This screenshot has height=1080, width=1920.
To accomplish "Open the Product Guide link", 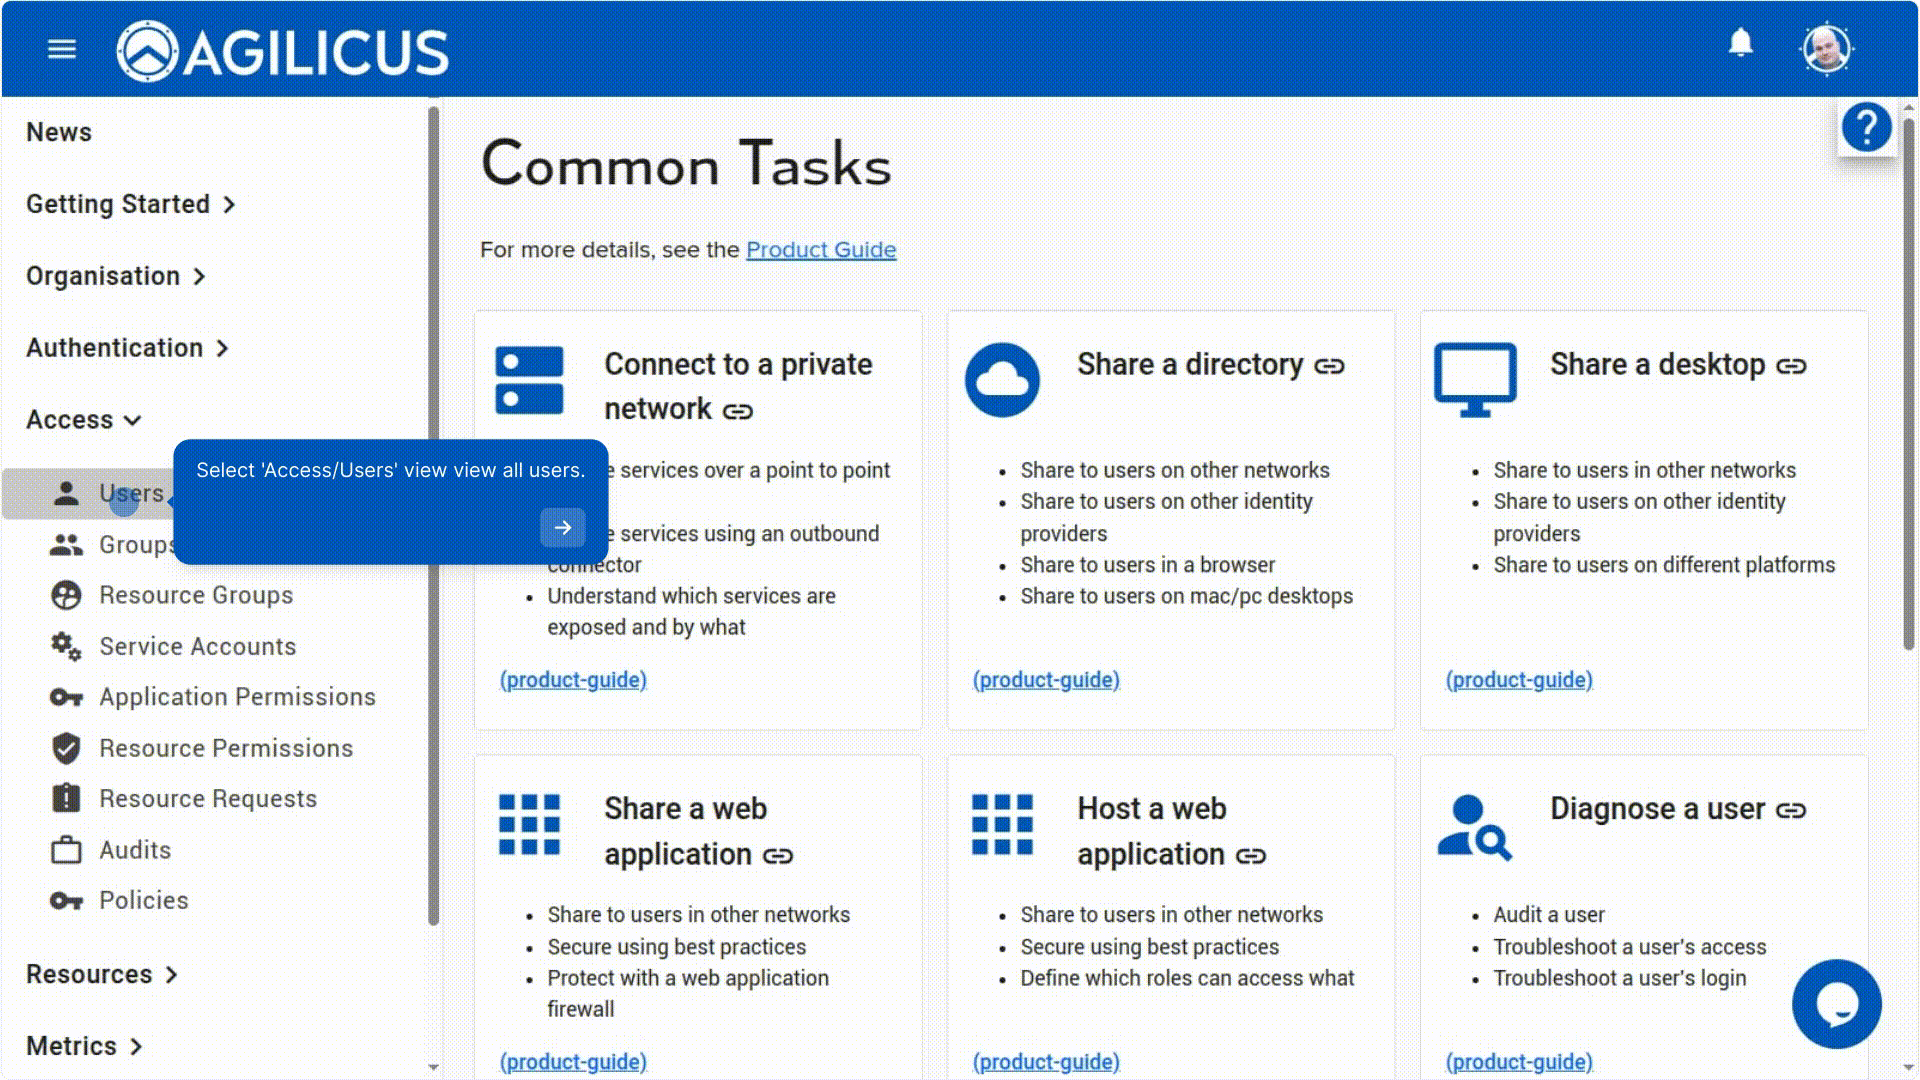I will (821, 250).
